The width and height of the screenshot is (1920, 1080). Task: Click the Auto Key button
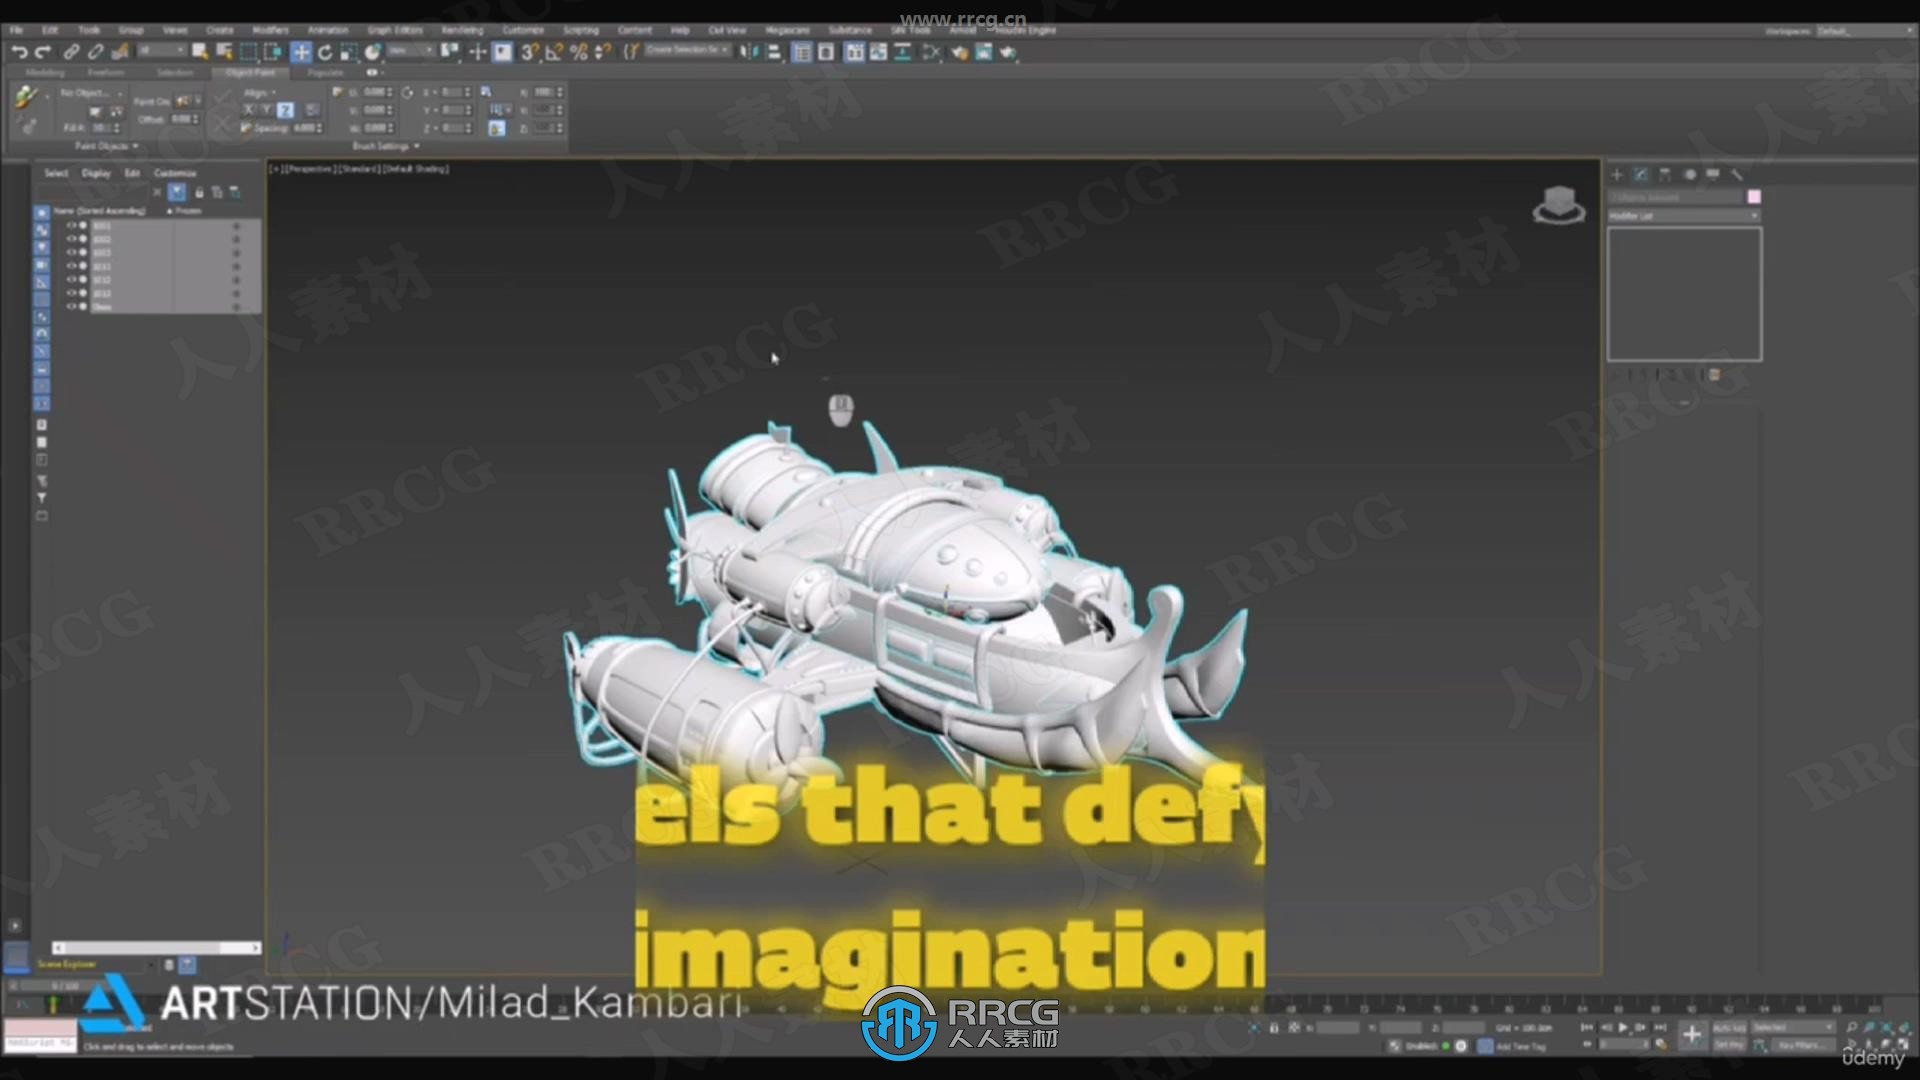coord(1729,1027)
